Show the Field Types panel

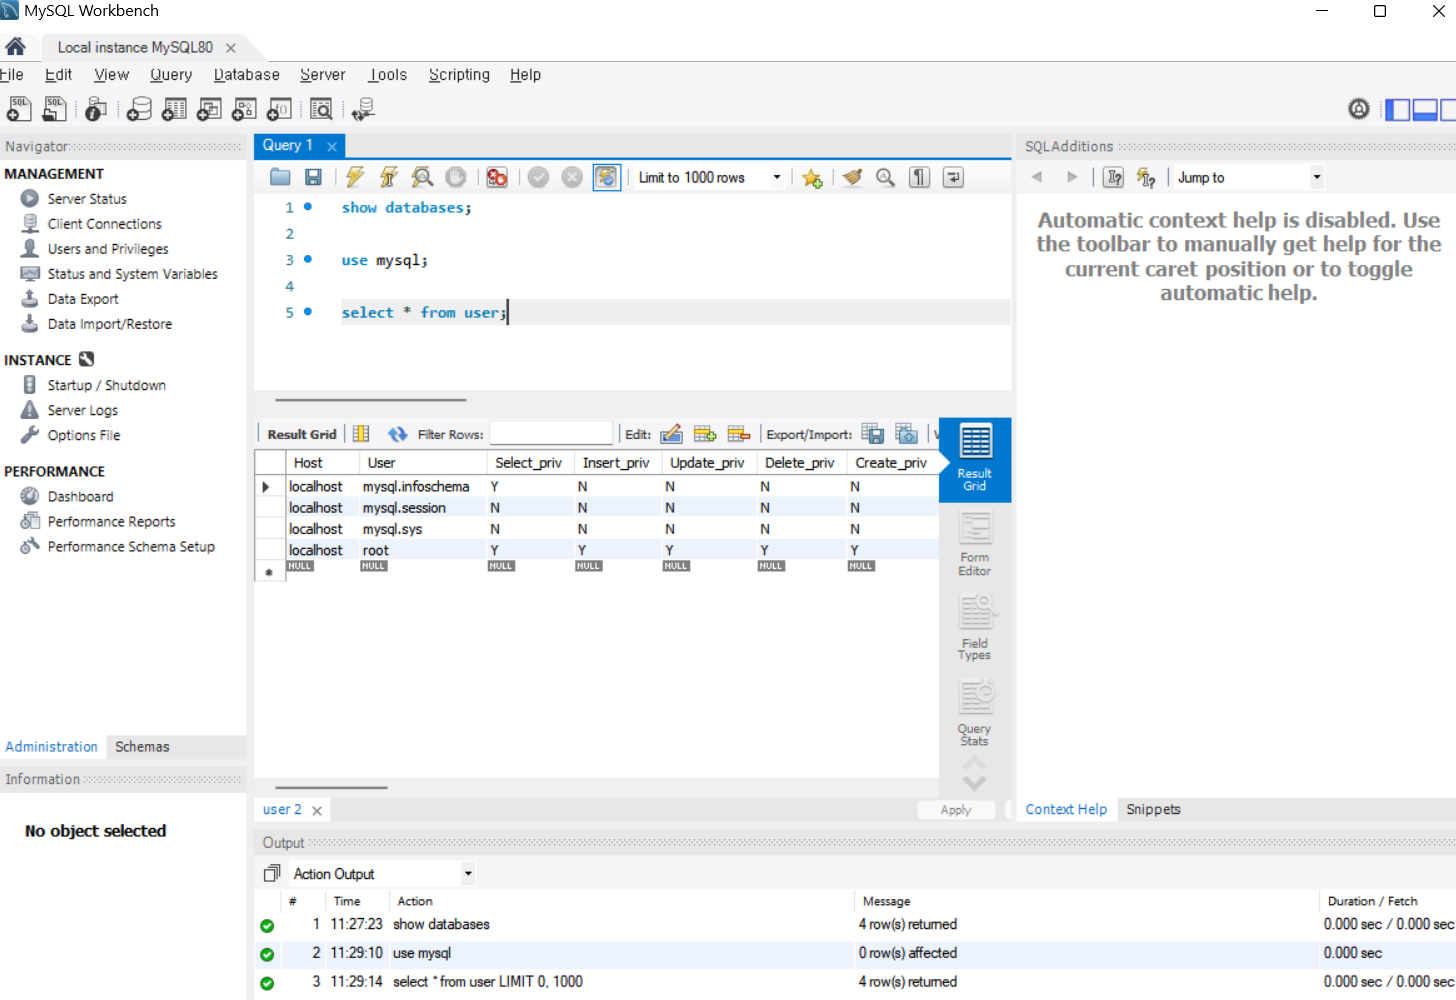[x=975, y=628]
